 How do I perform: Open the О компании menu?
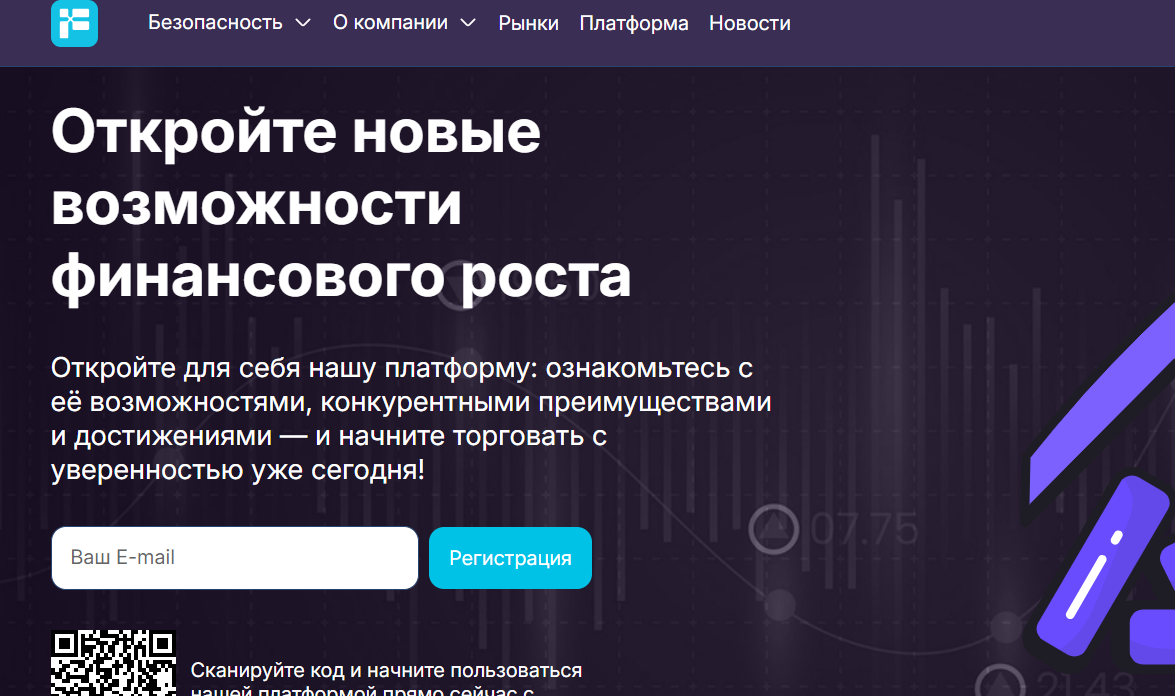coord(389,22)
